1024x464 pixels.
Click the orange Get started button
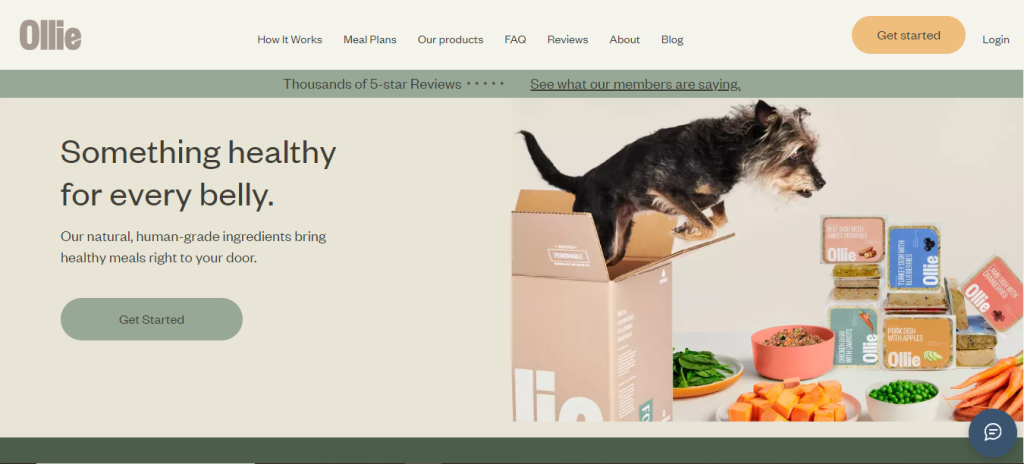click(908, 35)
